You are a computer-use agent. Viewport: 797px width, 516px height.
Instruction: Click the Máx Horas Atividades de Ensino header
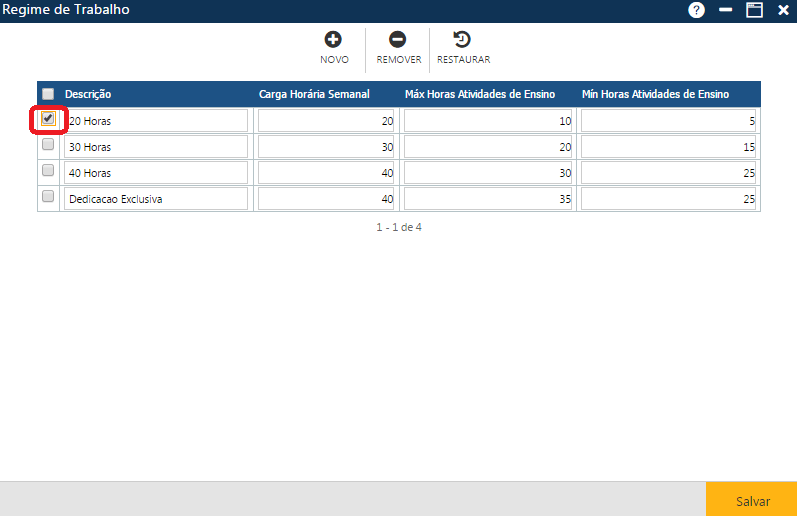(x=479, y=94)
